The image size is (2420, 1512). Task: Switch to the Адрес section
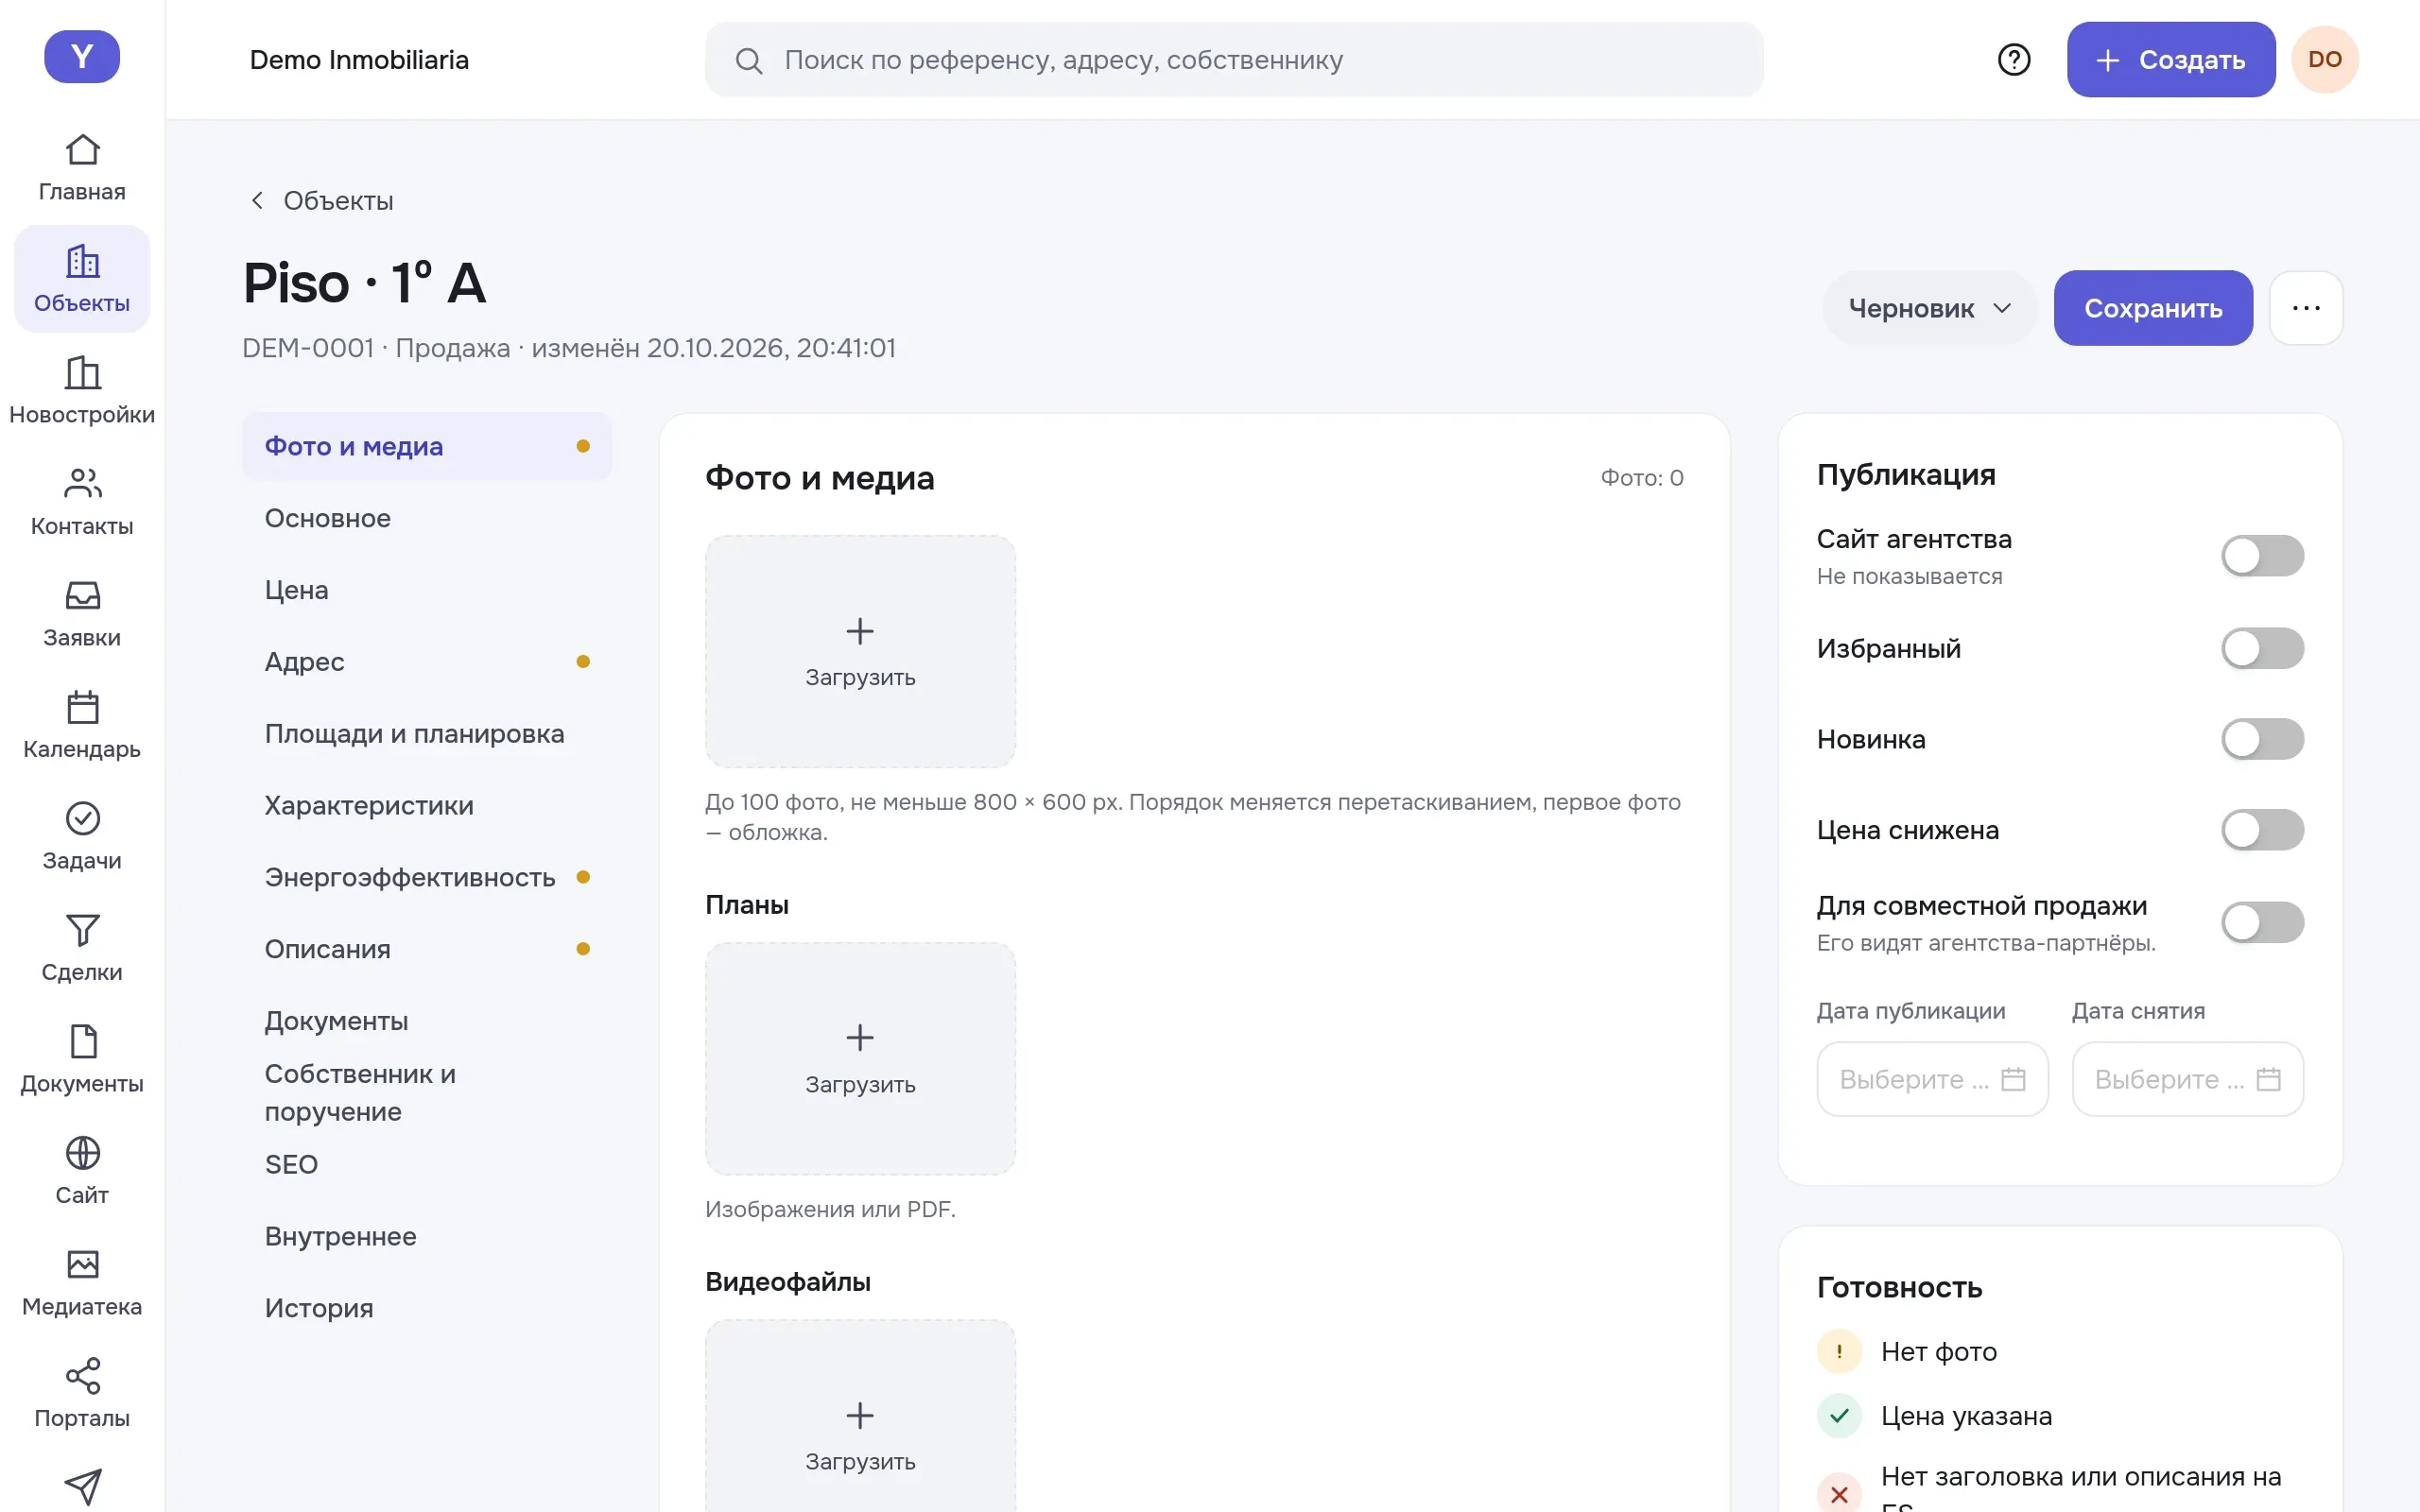(427, 662)
